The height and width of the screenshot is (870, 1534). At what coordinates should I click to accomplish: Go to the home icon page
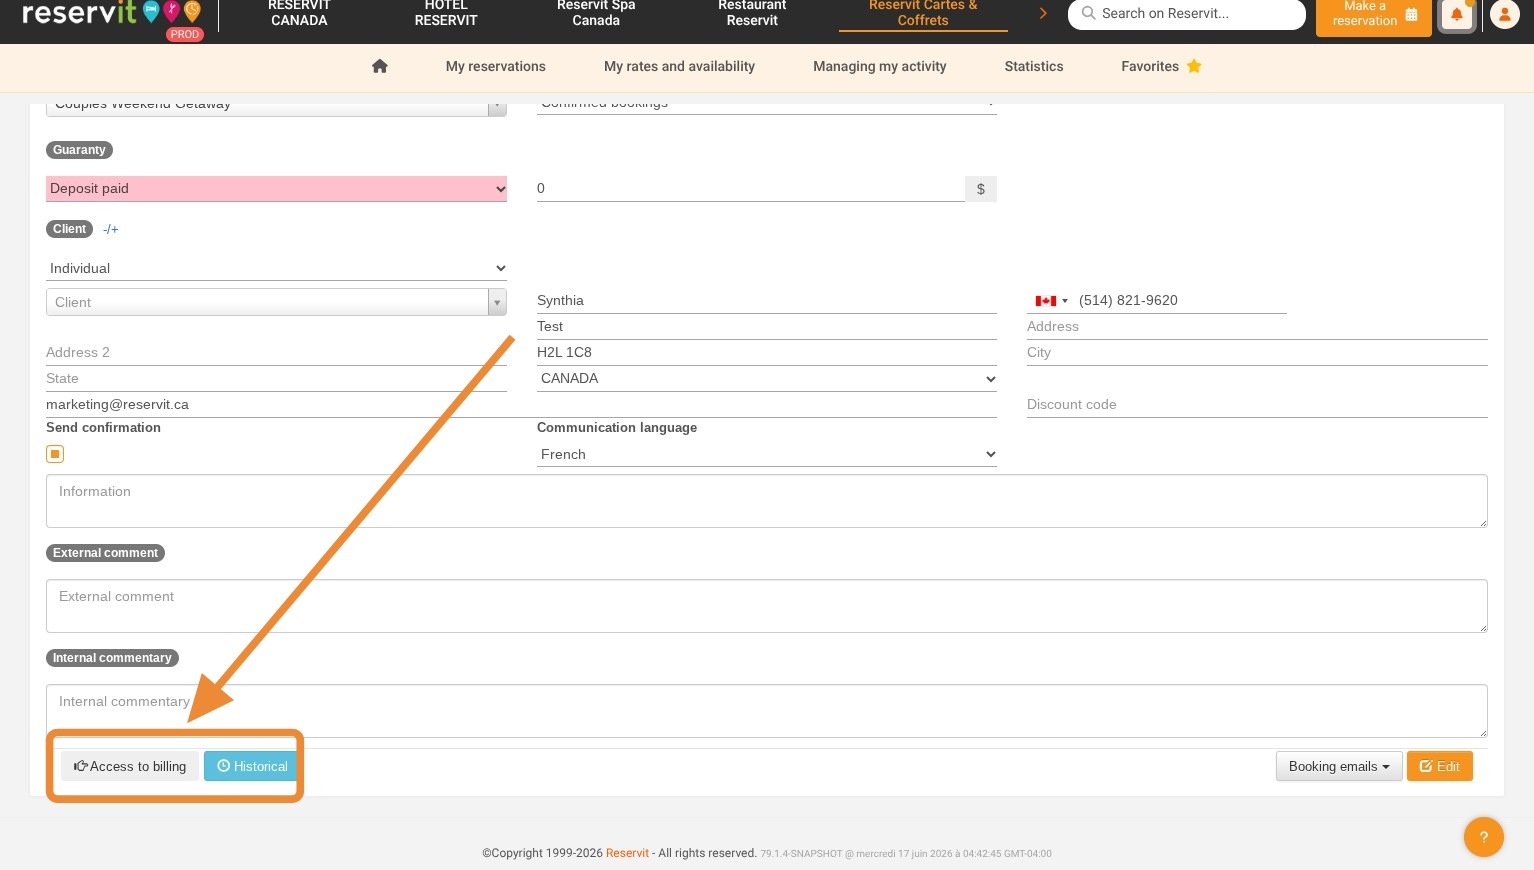coord(379,66)
